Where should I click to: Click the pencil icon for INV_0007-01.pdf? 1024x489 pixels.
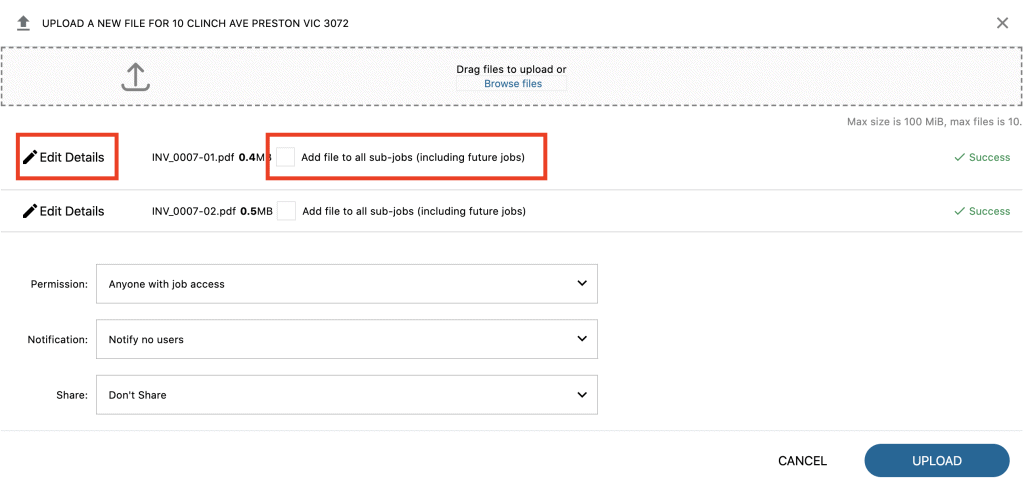pyautogui.click(x=30, y=157)
